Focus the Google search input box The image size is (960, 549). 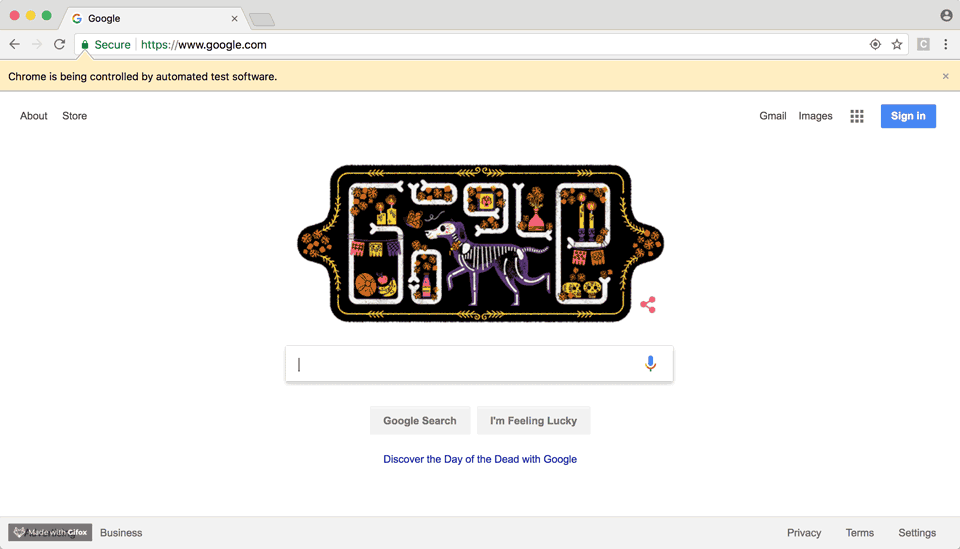pyautogui.click(x=465, y=364)
